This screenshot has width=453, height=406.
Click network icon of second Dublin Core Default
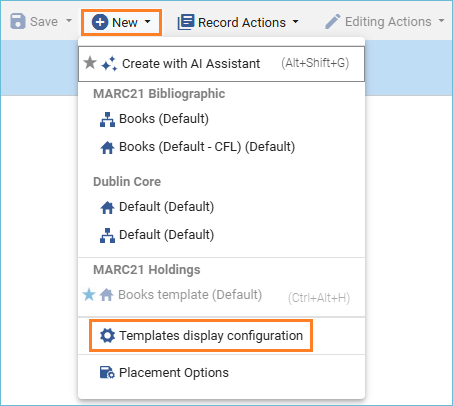(107, 236)
